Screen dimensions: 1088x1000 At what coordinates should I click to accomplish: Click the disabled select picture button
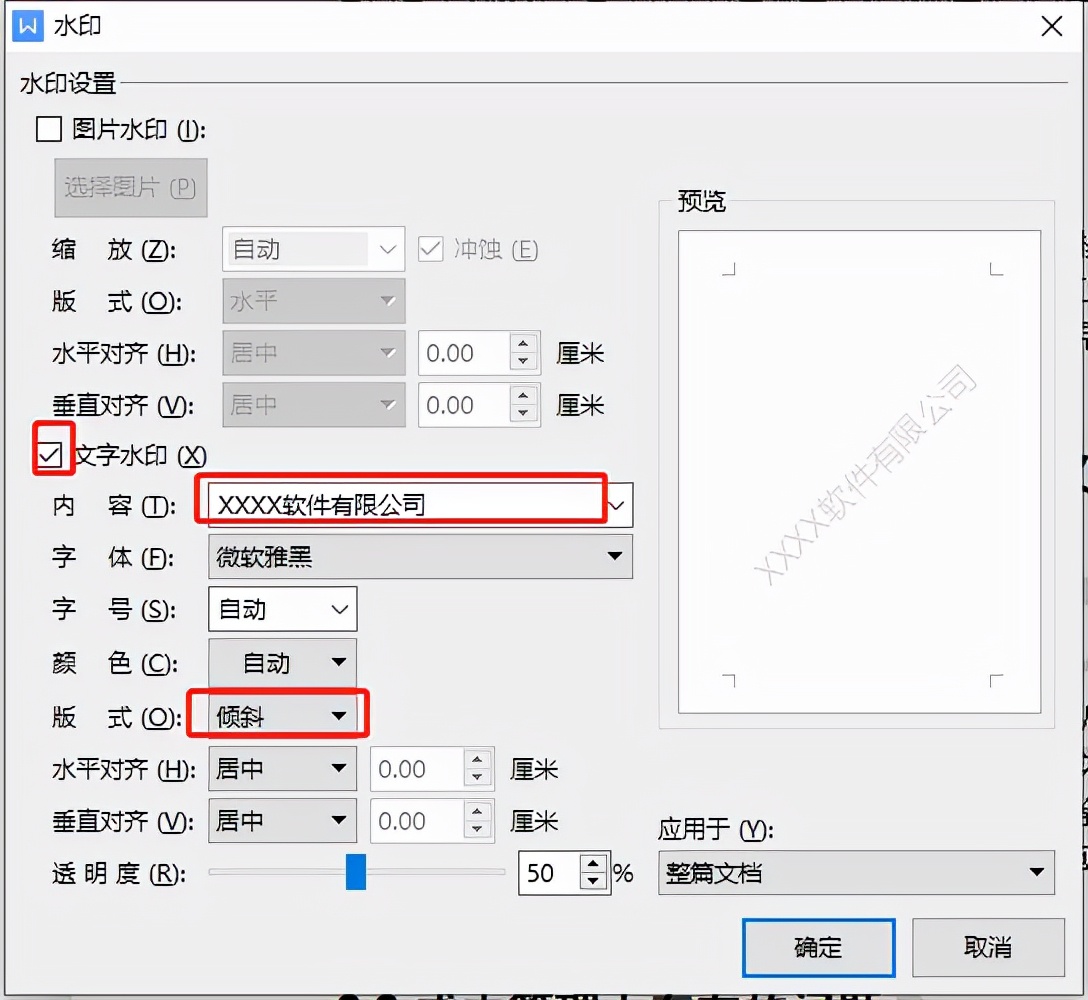tap(131, 187)
